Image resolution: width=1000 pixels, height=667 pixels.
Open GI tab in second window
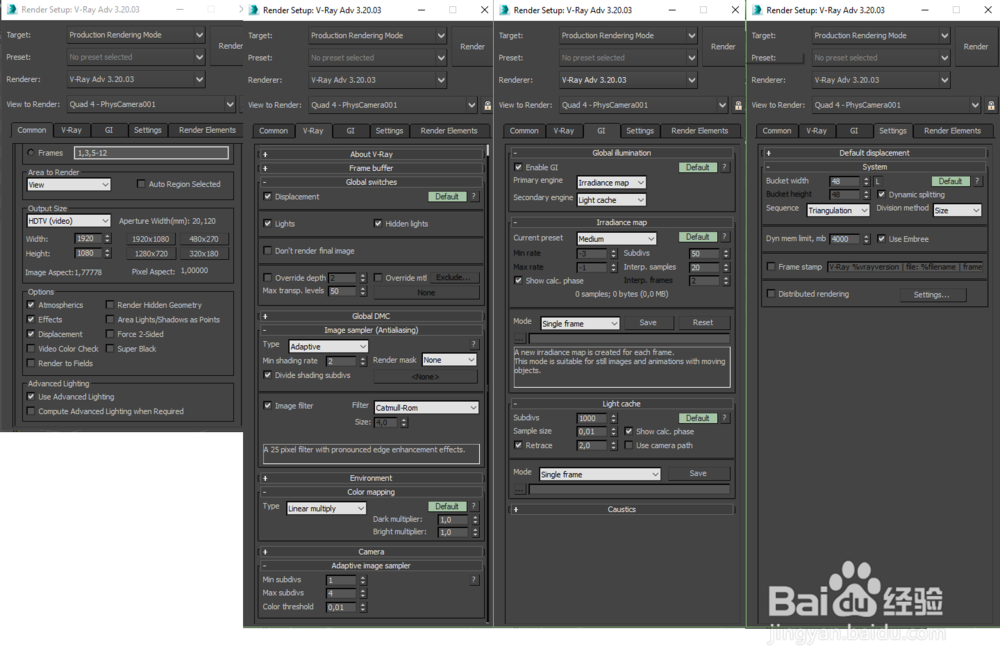click(350, 131)
